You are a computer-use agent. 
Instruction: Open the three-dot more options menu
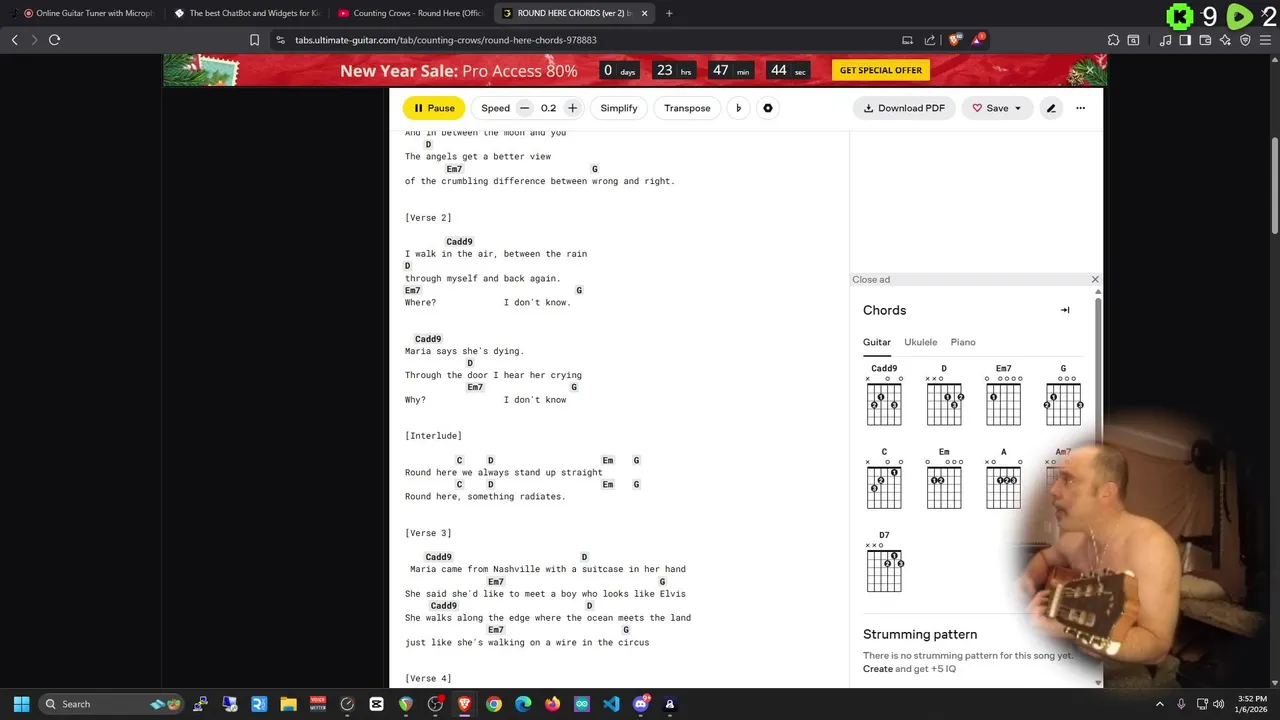(1080, 108)
